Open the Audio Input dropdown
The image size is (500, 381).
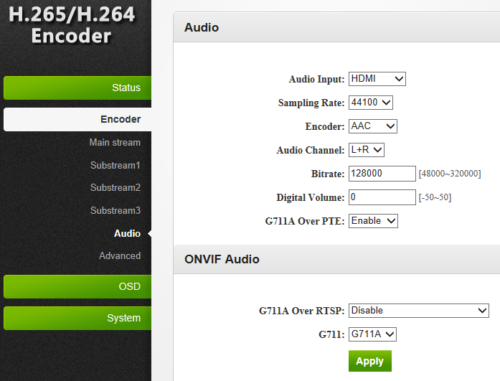[377, 79]
